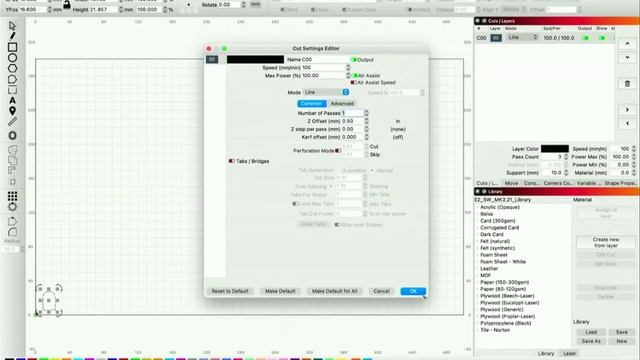Adjust the Kerf offset (mm) stepper

(366, 137)
